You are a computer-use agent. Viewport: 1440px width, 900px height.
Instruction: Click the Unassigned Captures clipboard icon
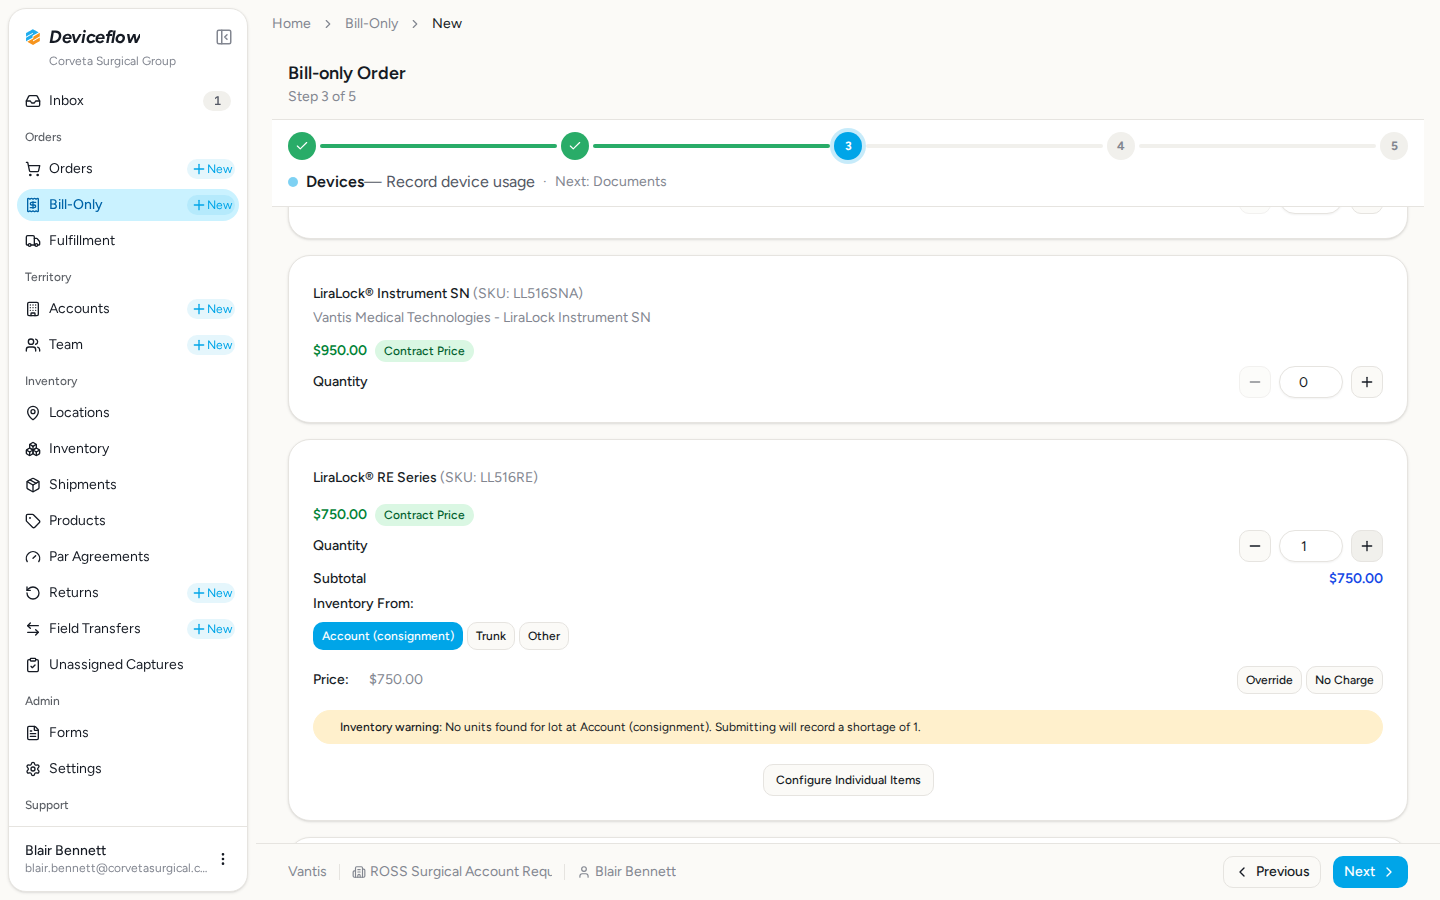[33, 665]
